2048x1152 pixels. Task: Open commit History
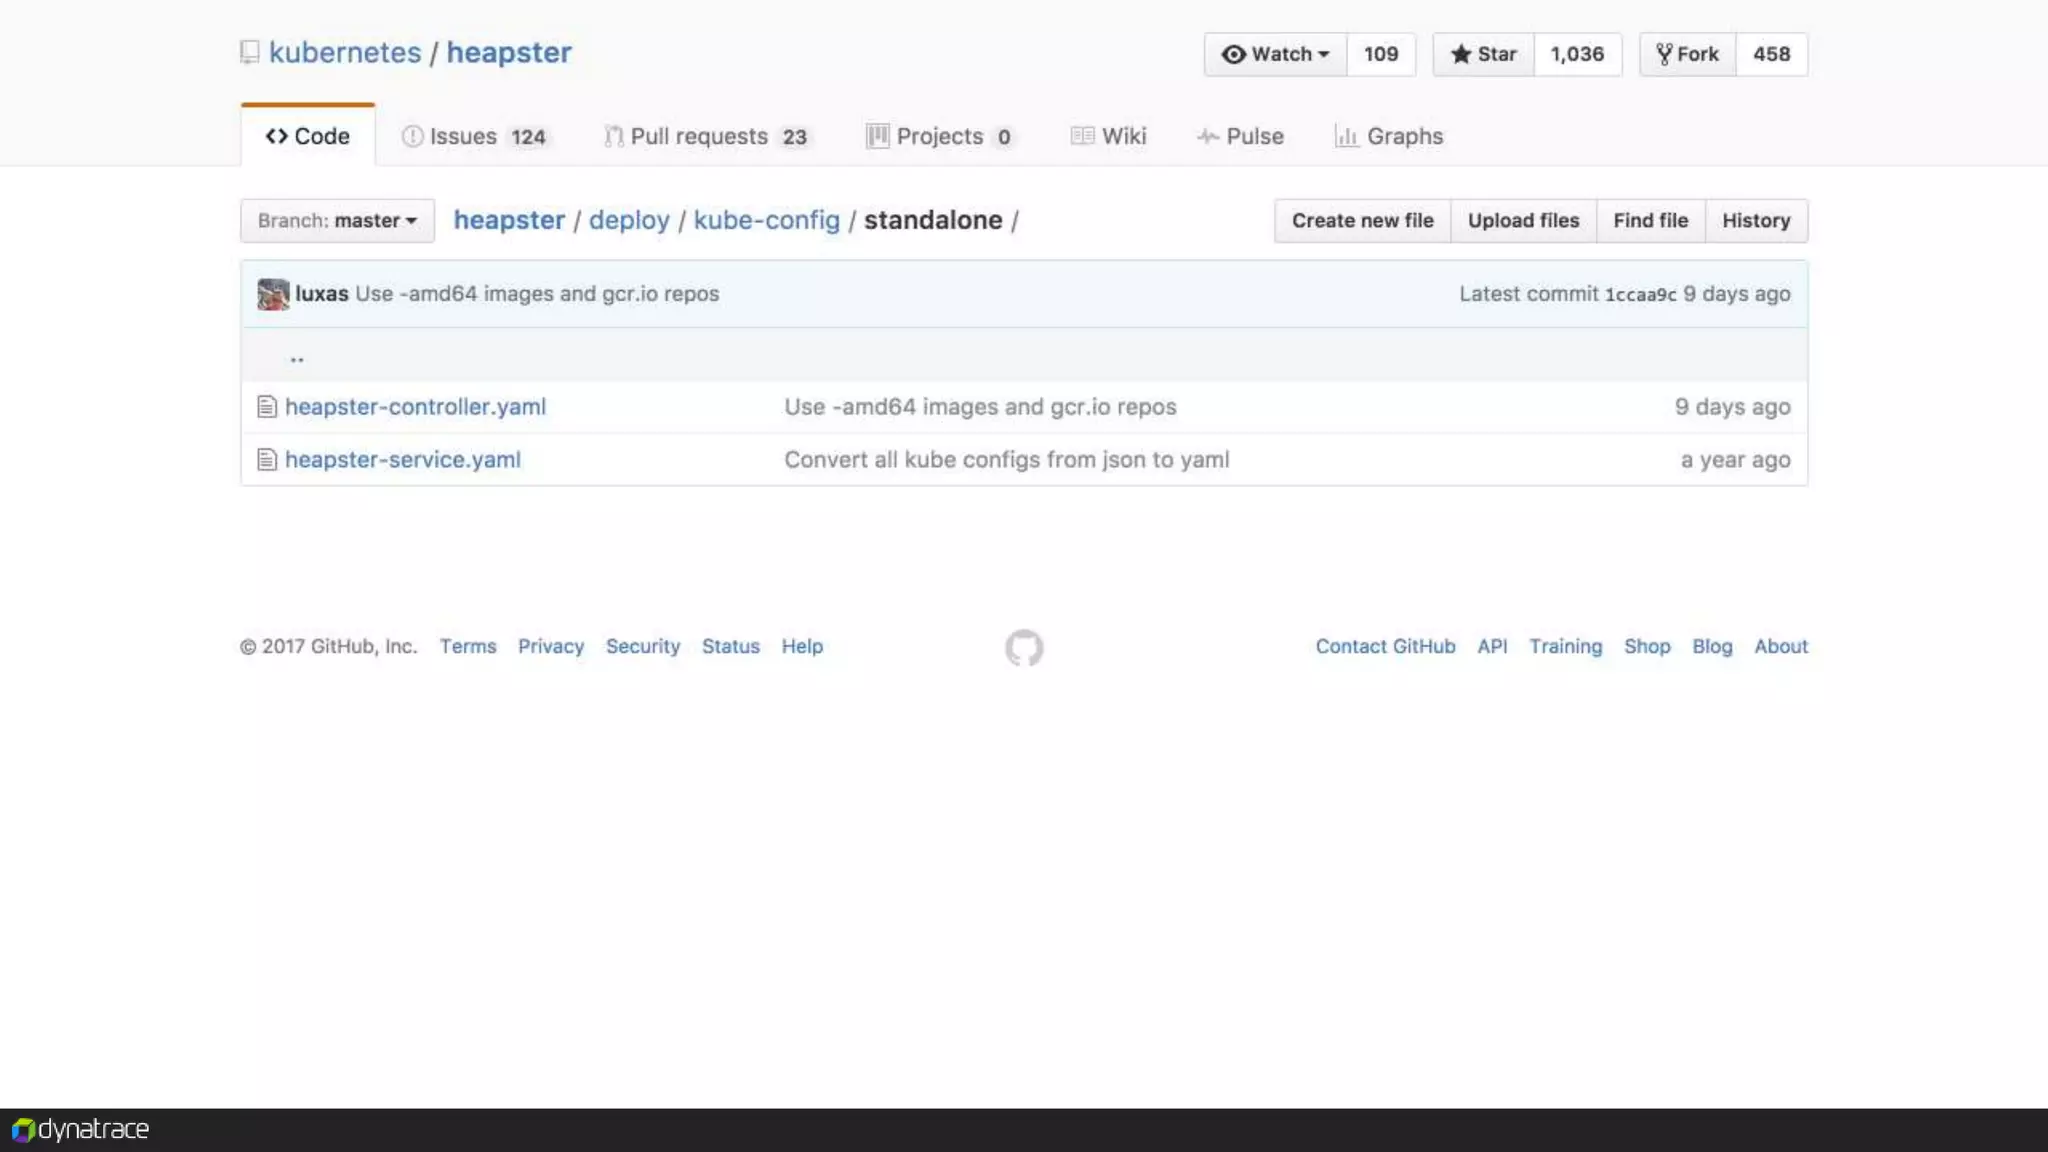(1756, 221)
